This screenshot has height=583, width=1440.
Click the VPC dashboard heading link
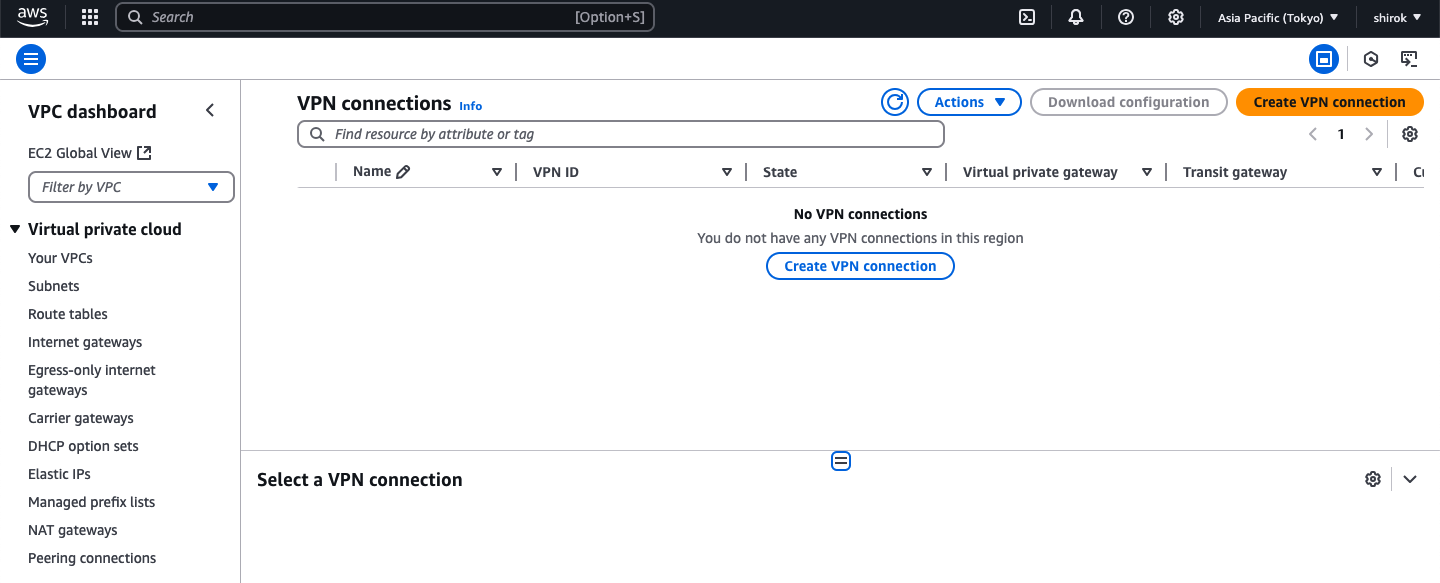[x=92, y=111]
